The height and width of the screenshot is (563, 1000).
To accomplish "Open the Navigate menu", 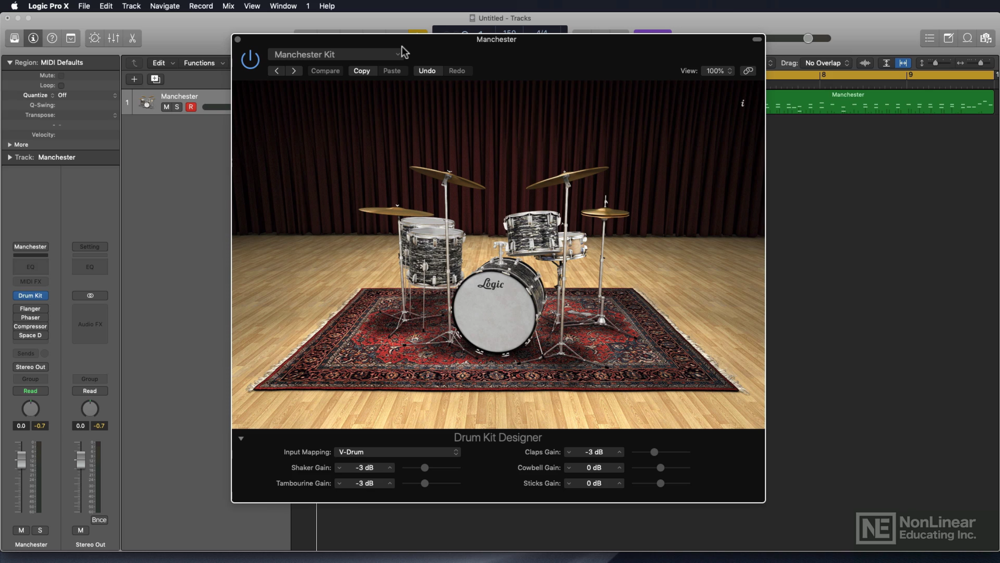I will pos(165,6).
